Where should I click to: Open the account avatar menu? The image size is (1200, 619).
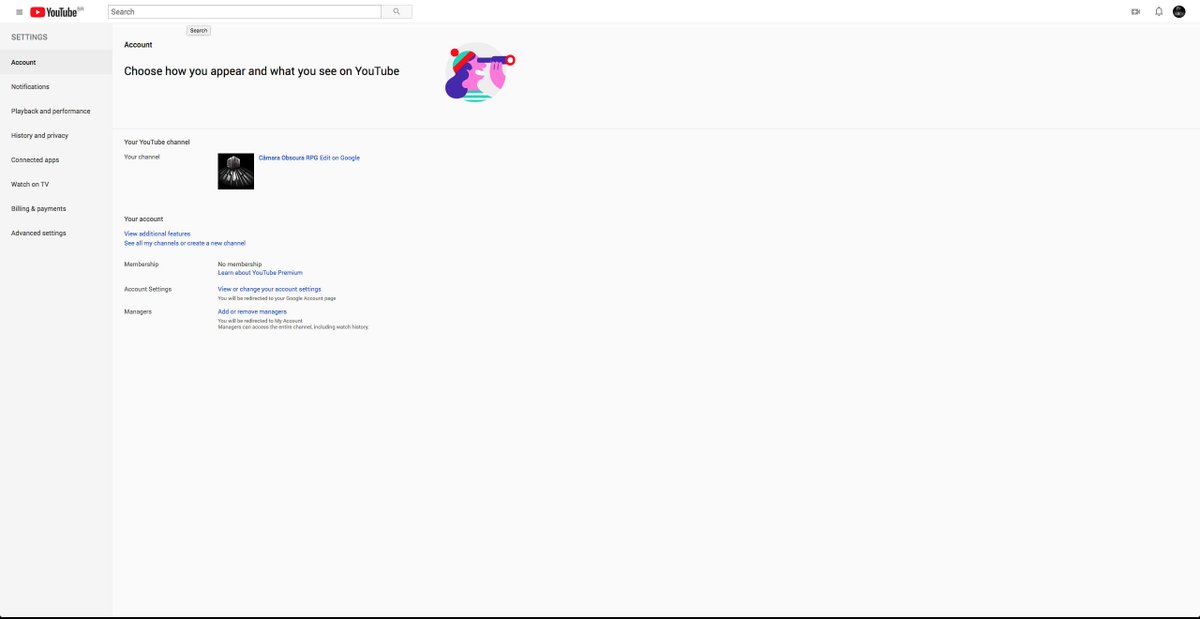point(1180,12)
